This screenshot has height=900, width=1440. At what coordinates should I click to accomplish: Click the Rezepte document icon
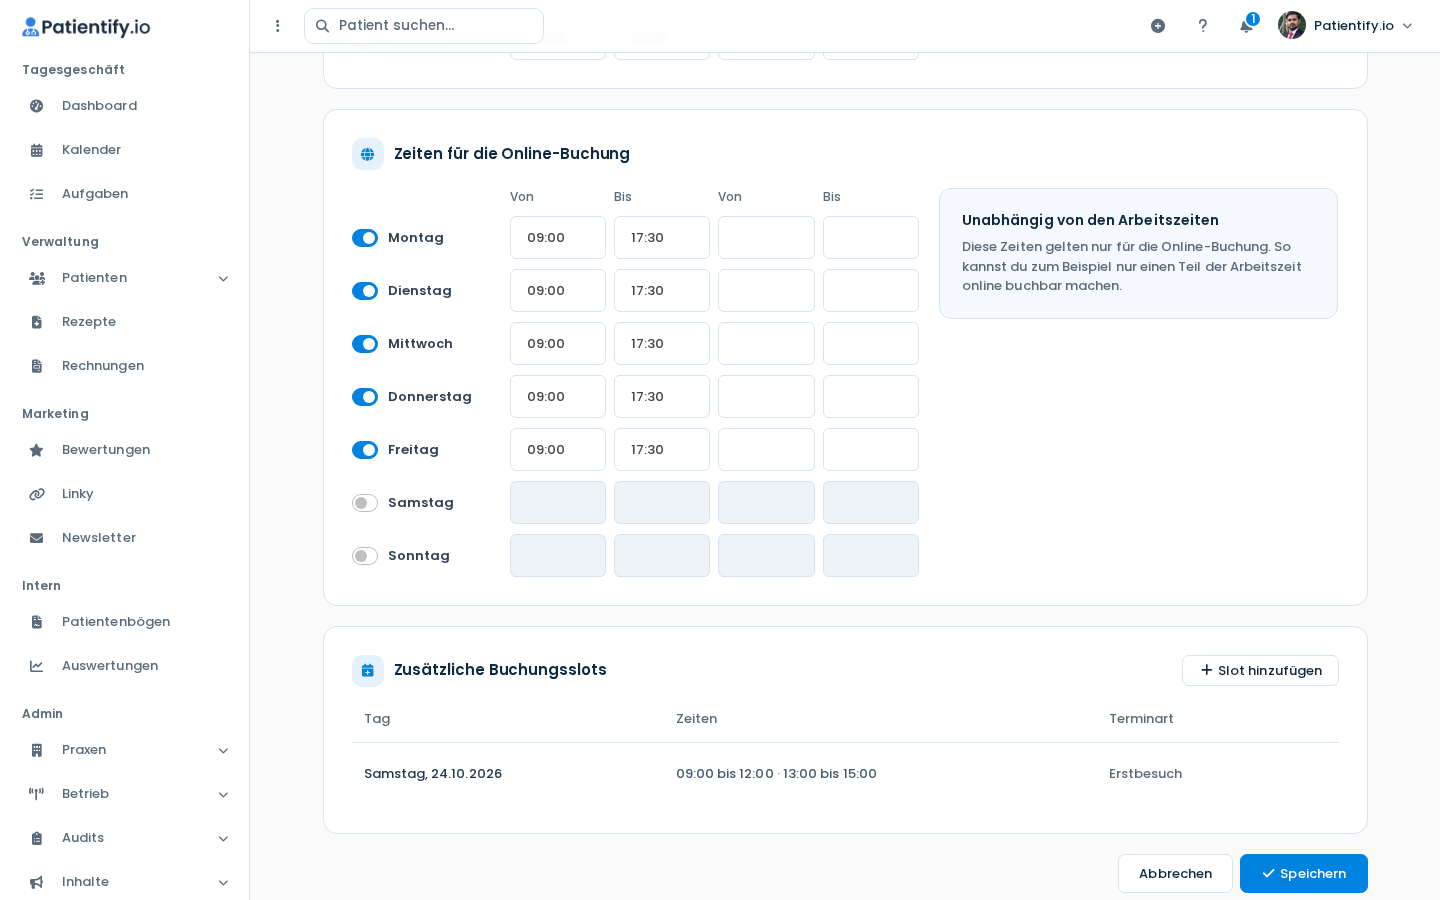click(x=37, y=322)
